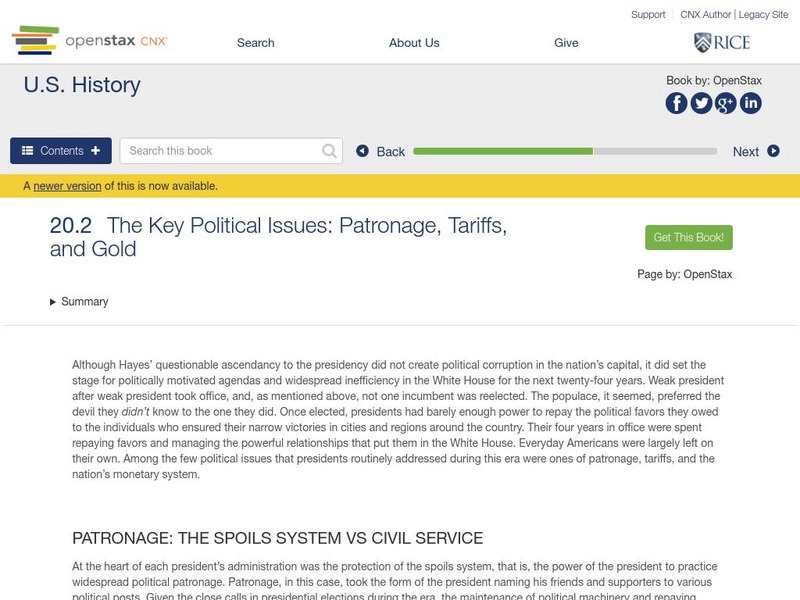Click the OpenStax CNX logo
Image resolution: width=800 pixels, height=600 pixels.
coord(89,41)
